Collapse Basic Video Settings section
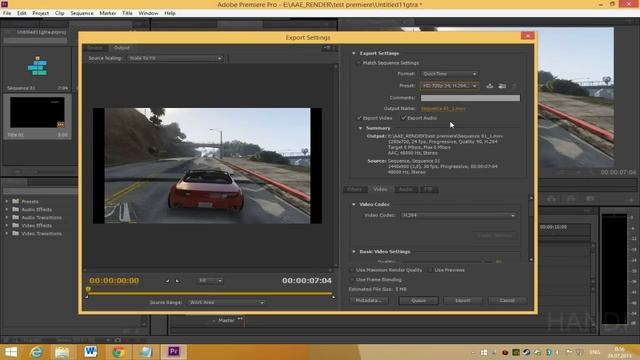The width and height of the screenshot is (640, 360). pos(354,252)
